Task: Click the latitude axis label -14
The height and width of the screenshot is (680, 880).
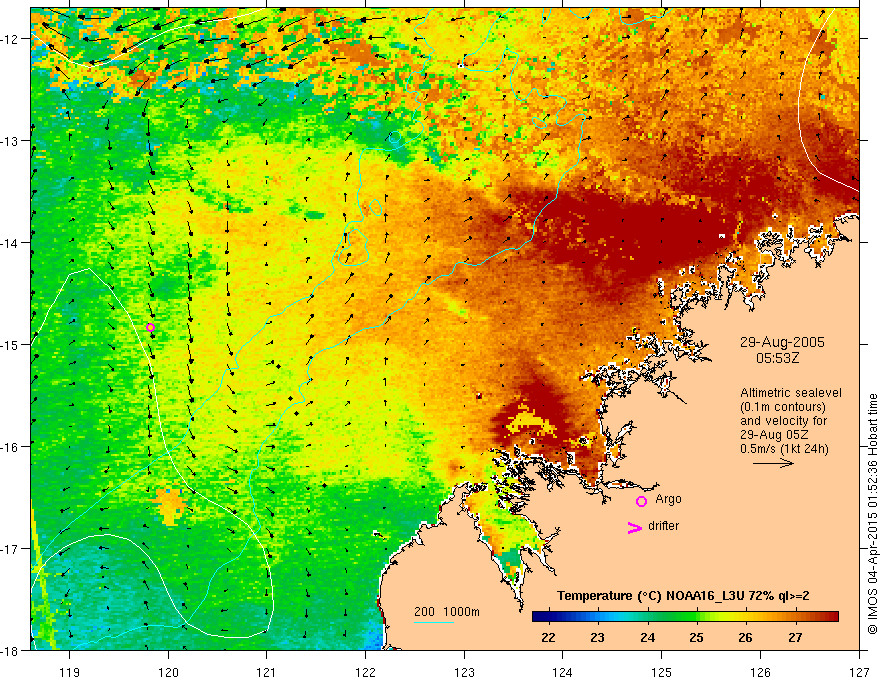Action: (11, 242)
